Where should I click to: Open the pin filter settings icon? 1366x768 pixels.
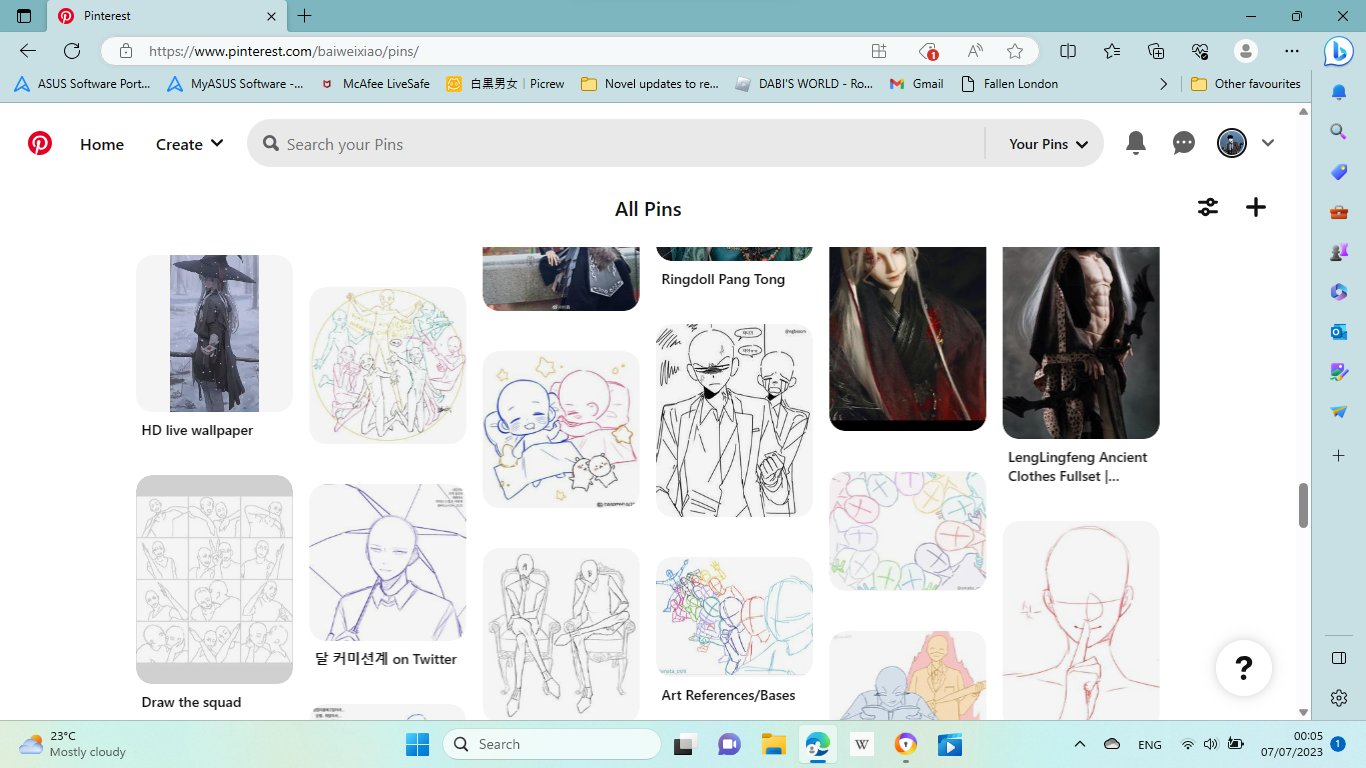[1208, 207]
